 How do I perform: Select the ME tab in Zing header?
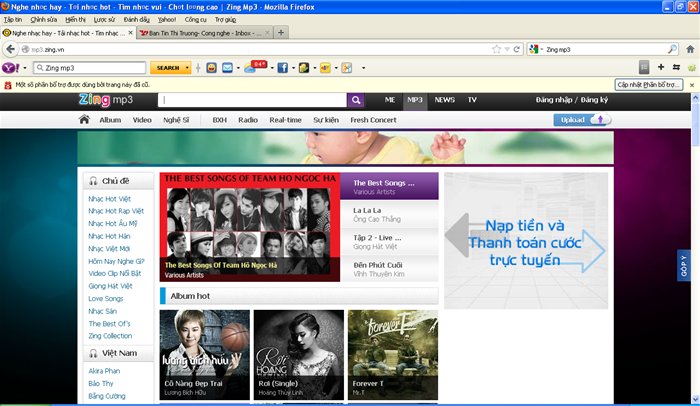pos(390,100)
